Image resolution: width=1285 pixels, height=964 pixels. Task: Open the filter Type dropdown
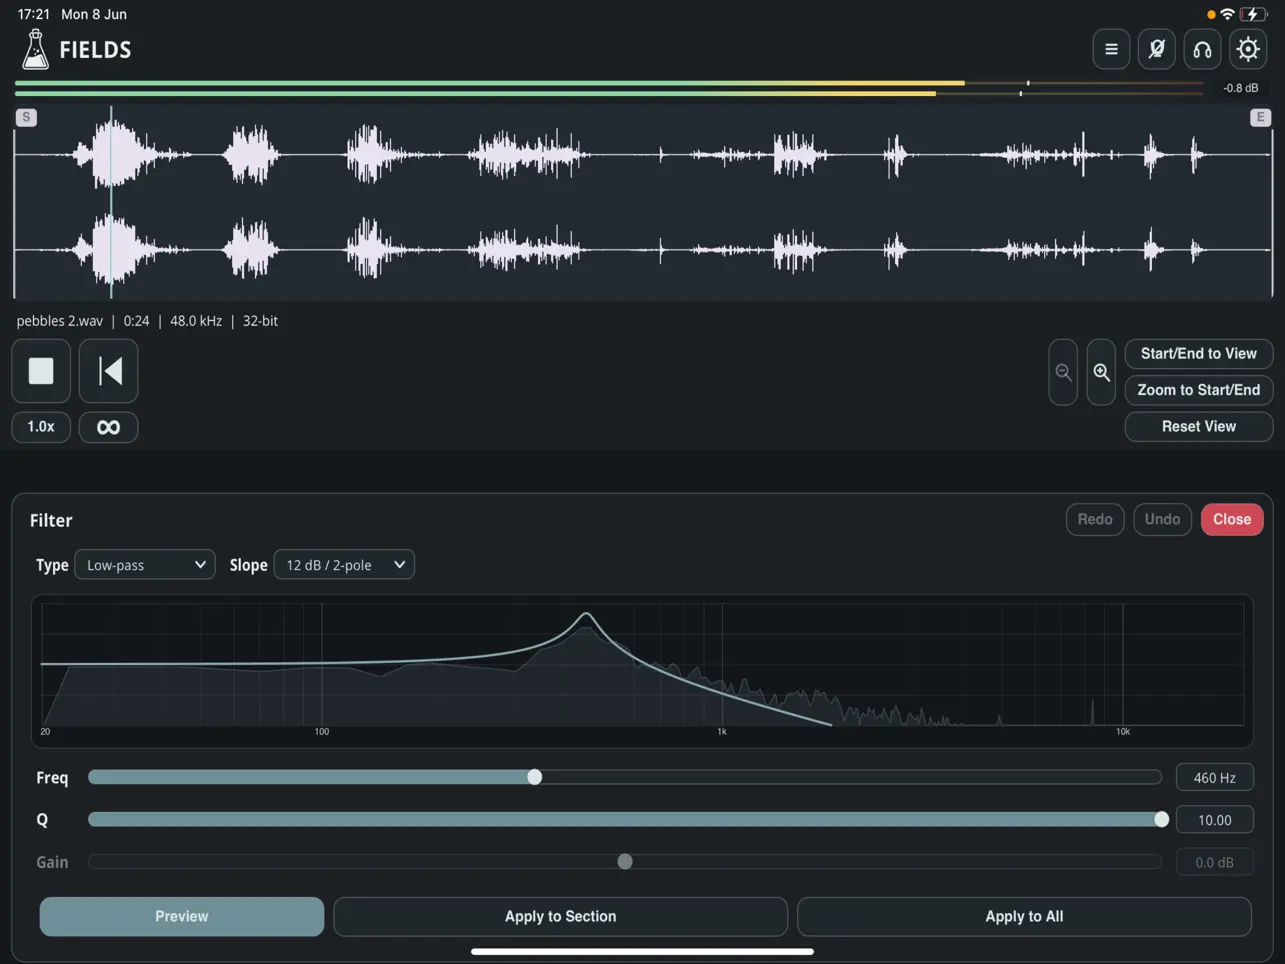(x=145, y=565)
